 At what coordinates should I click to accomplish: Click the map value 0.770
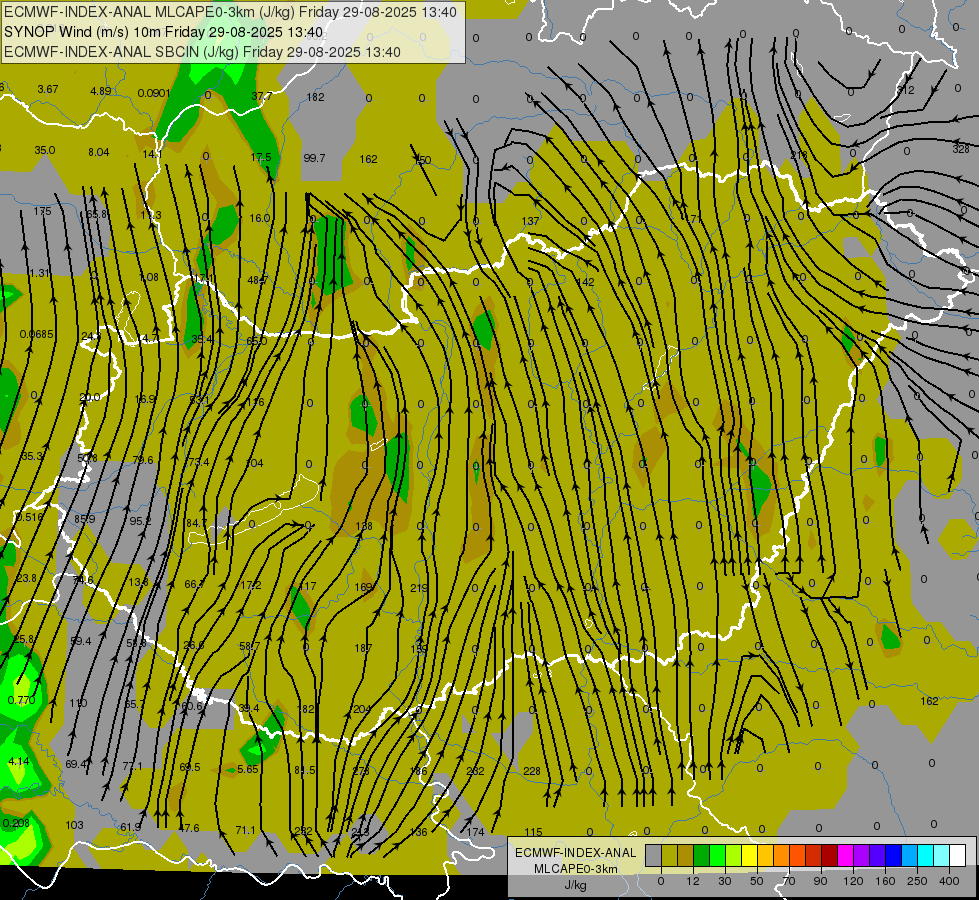tap(21, 700)
